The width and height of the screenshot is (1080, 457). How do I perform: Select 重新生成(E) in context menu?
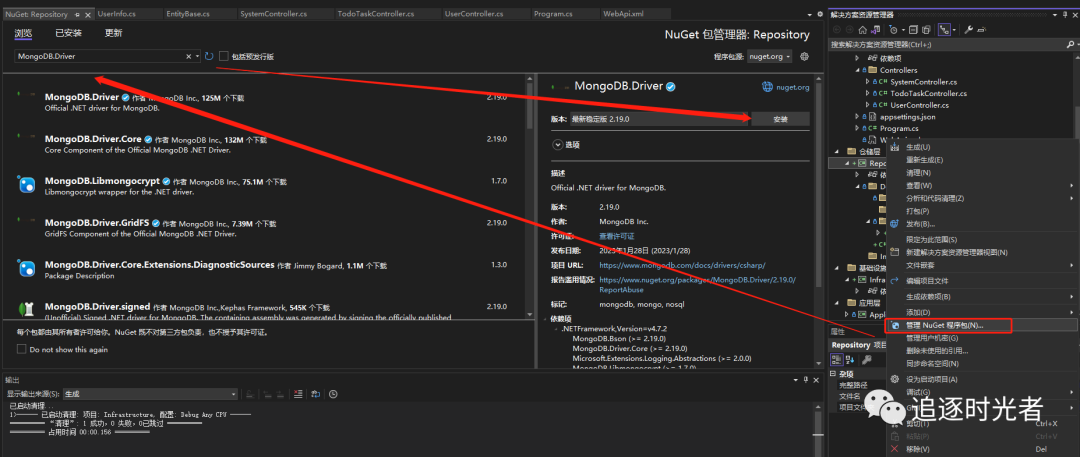(924, 160)
